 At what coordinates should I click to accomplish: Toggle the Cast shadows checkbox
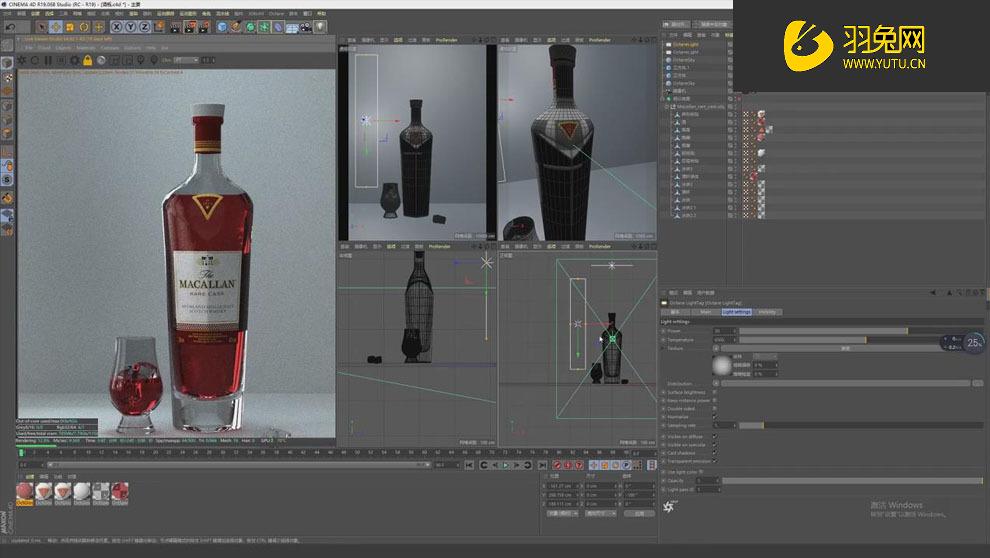(714, 453)
